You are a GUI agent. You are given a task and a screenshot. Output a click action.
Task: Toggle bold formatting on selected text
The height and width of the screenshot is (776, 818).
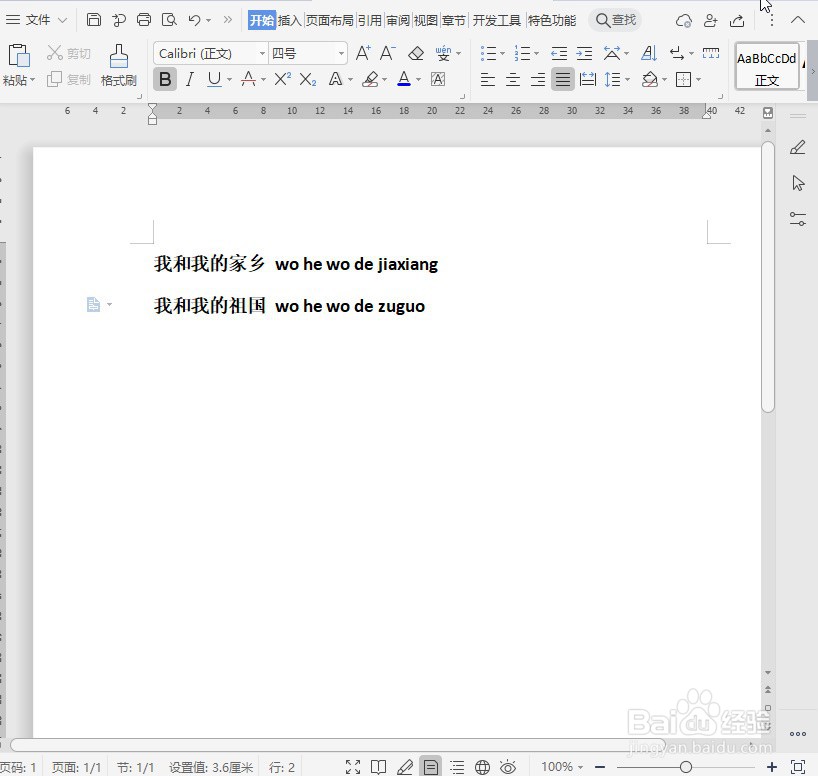(x=164, y=79)
